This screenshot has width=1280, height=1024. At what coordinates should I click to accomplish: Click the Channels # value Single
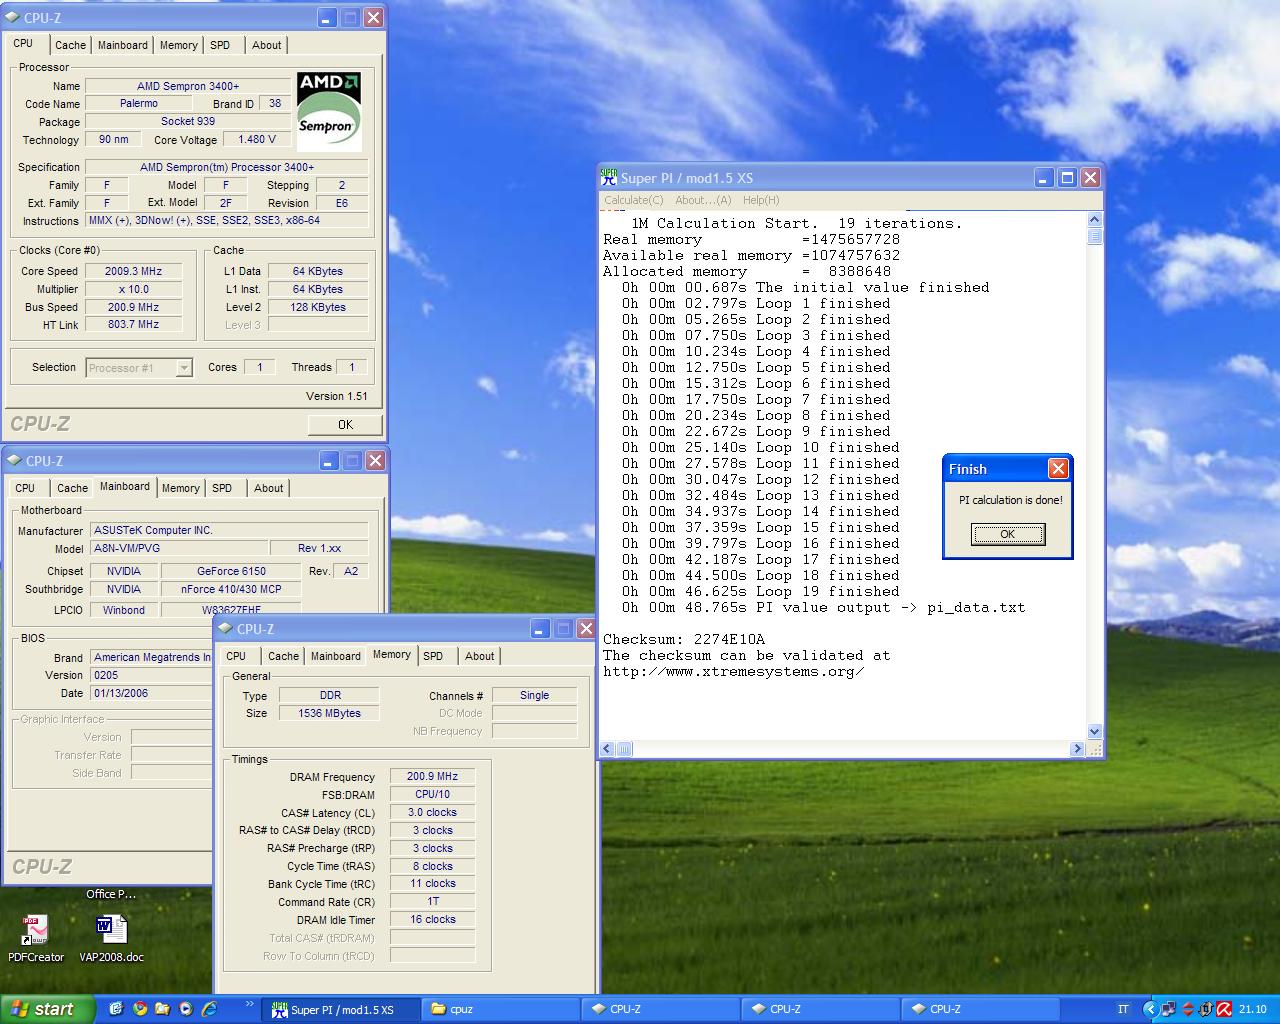tap(534, 695)
